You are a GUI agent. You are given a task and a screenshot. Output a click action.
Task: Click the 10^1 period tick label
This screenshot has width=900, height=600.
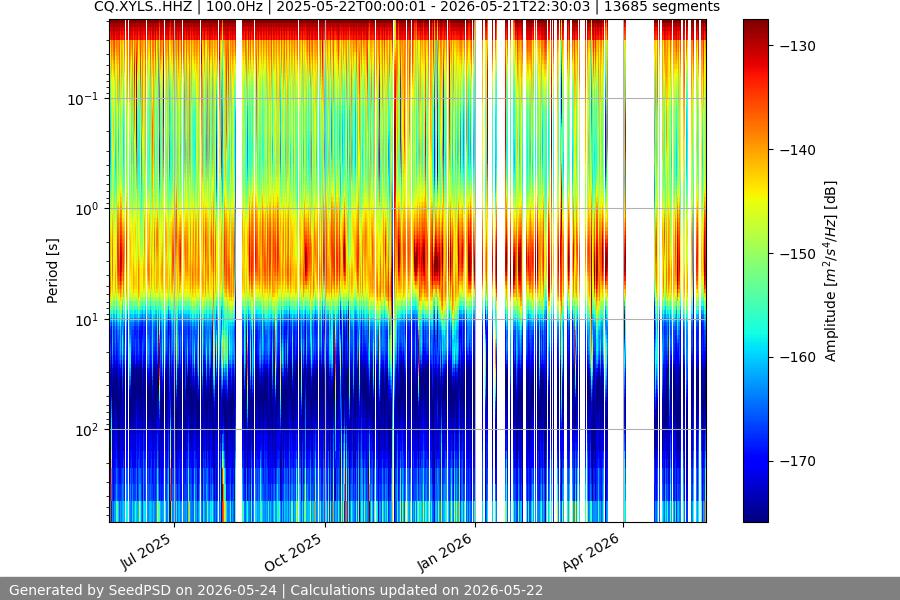pos(86,320)
